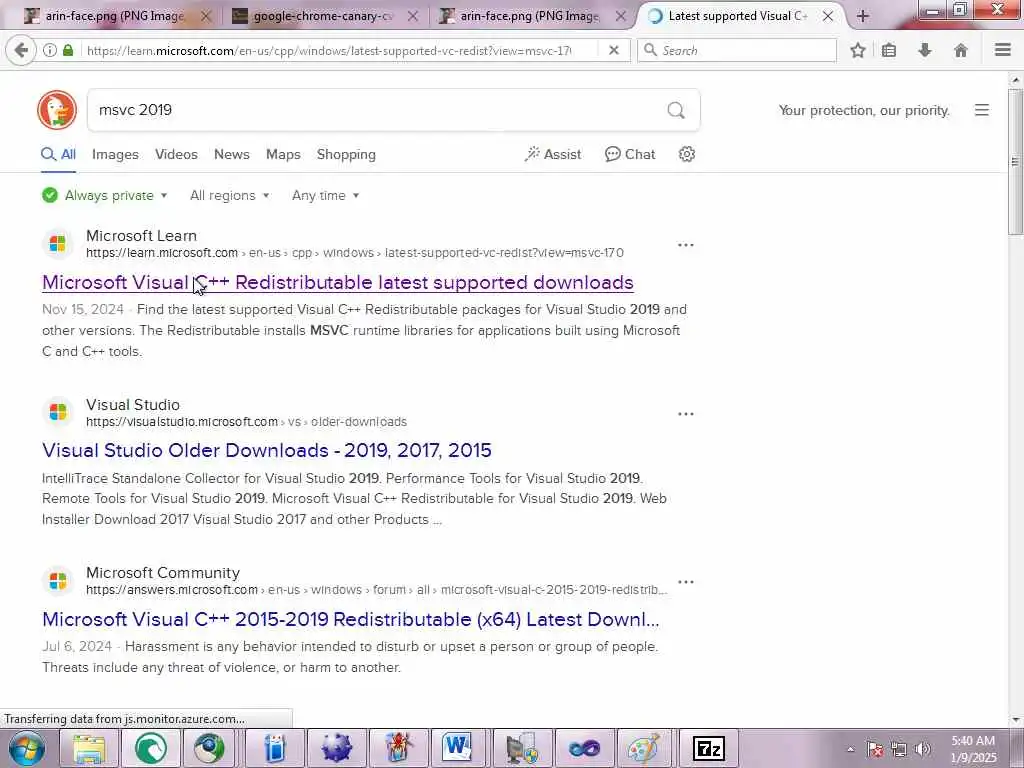Open the Chat feature

[630, 154]
